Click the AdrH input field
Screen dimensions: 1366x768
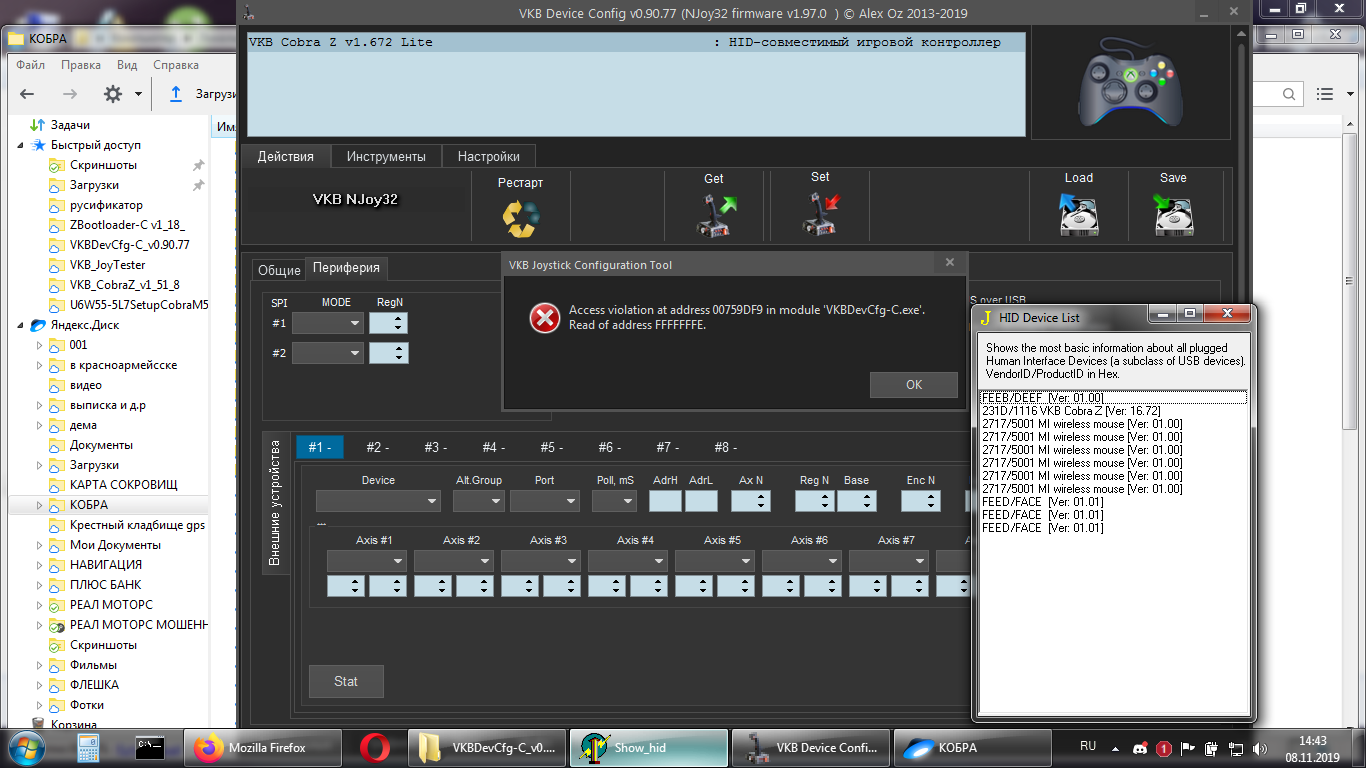tap(665, 502)
